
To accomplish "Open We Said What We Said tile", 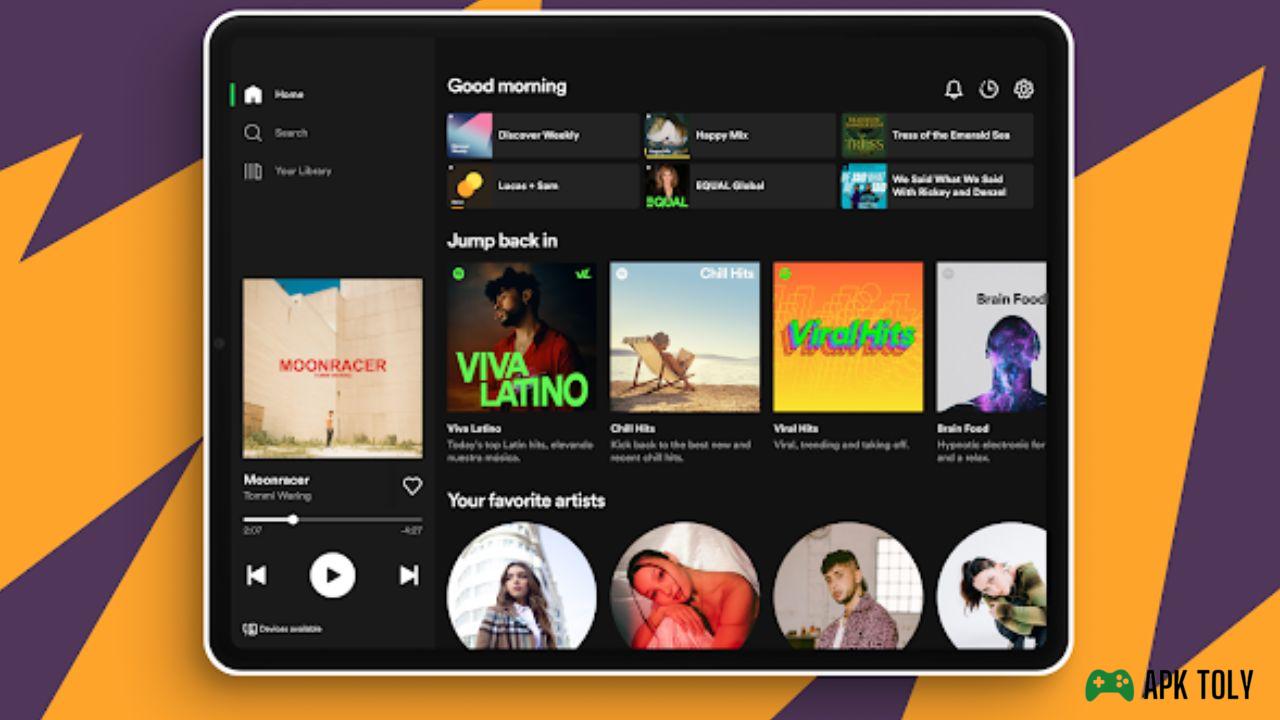I will [x=937, y=186].
